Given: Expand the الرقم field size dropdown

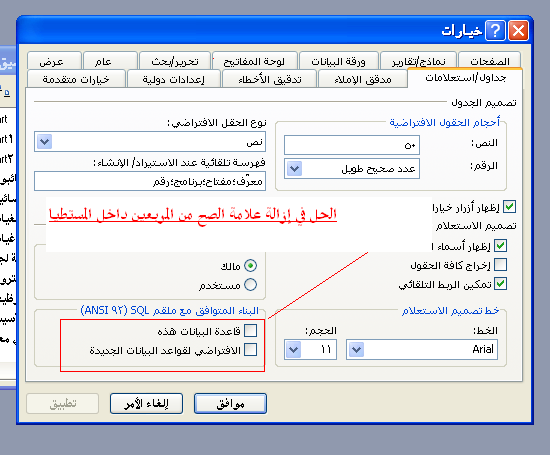Looking at the screenshot, I should tap(295, 169).
